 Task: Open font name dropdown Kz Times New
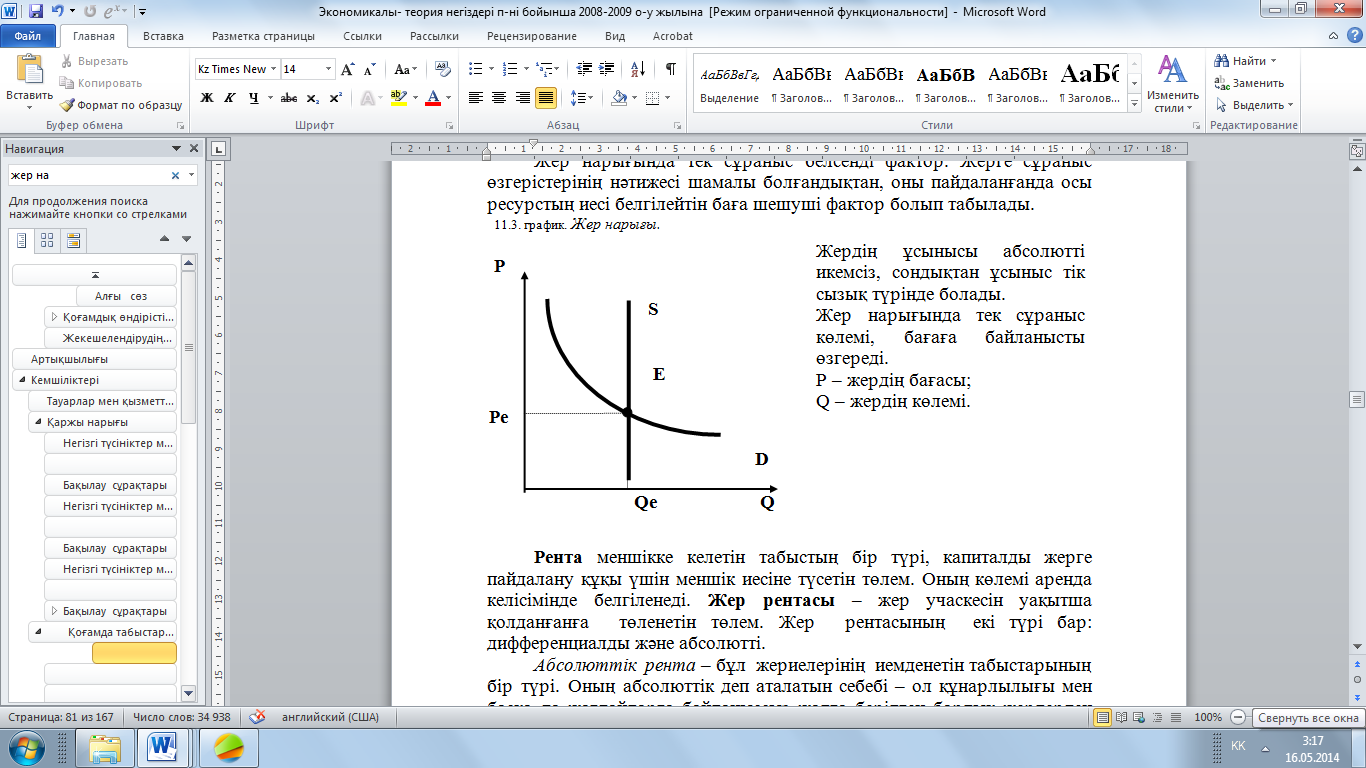(x=271, y=69)
